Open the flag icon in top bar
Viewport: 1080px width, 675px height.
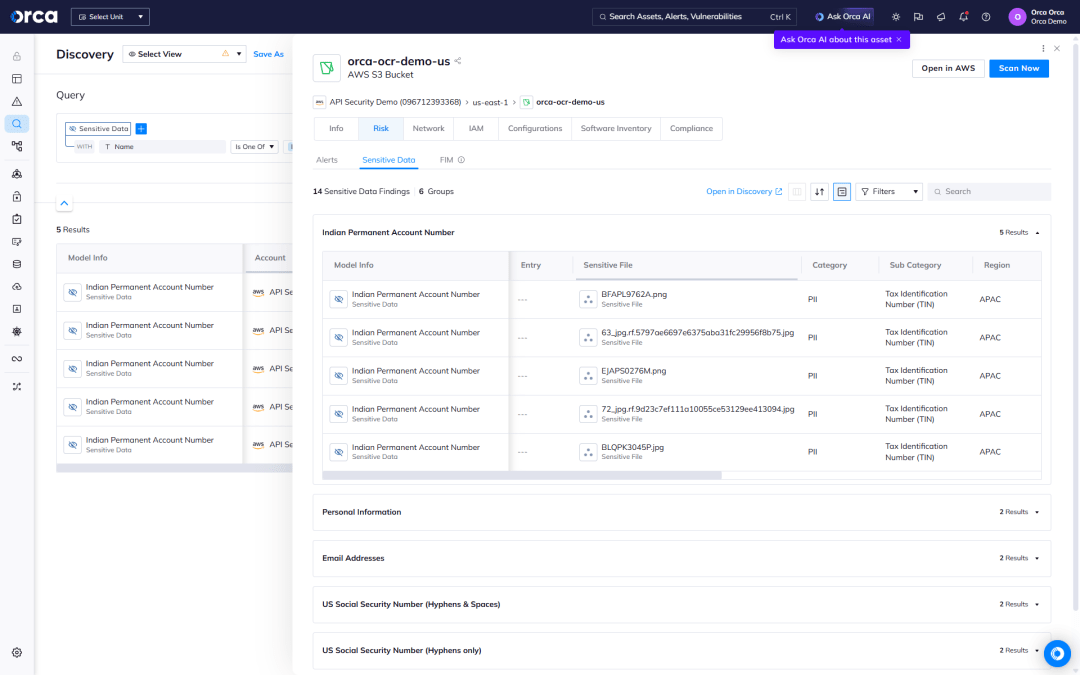[918, 17]
